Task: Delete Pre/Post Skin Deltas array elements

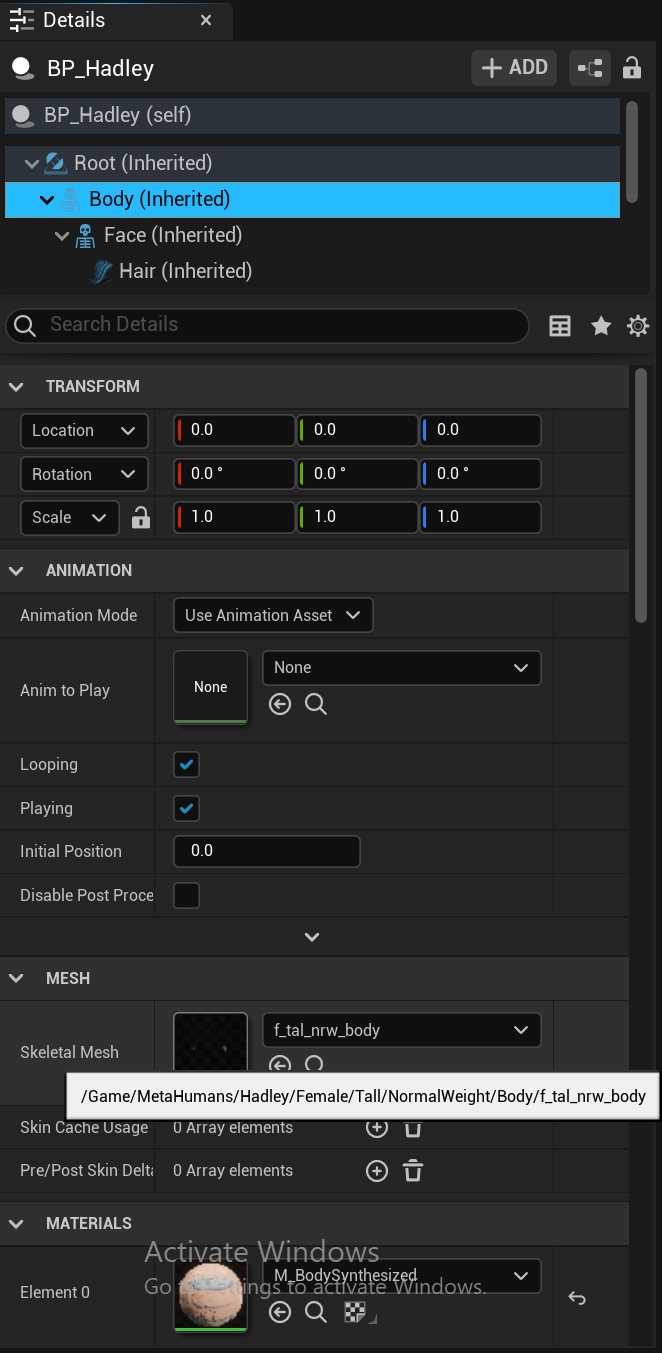Action: pyautogui.click(x=413, y=1171)
